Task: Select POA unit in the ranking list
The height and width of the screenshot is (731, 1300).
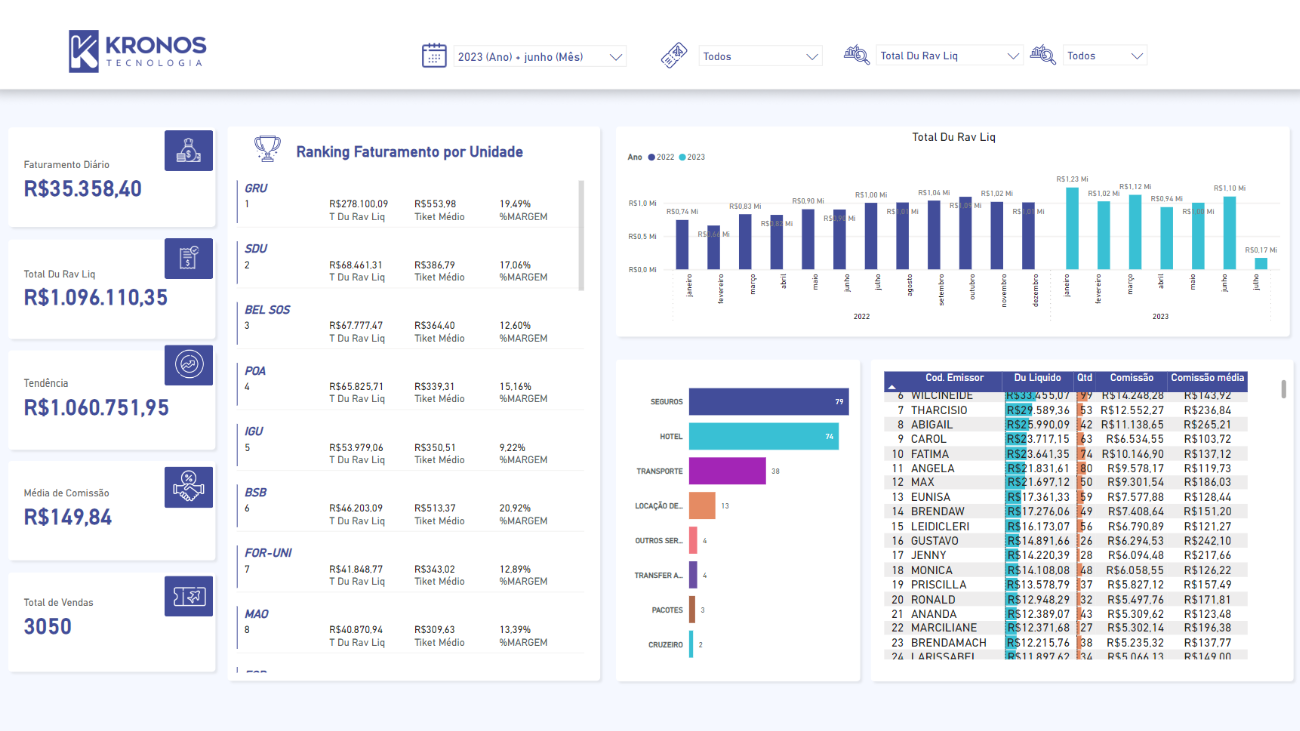Action: point(255,371)
